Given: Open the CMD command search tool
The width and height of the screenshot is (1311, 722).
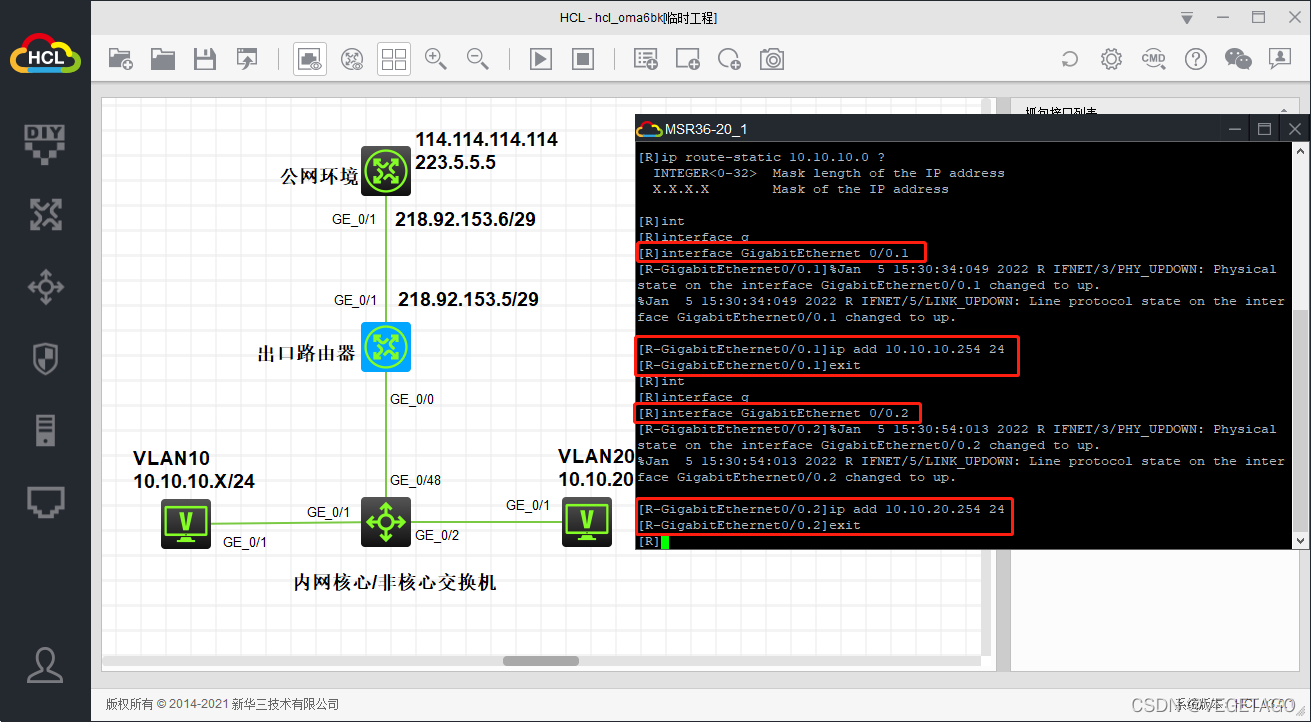Looking at the screenshot, I should (1153, 60).
